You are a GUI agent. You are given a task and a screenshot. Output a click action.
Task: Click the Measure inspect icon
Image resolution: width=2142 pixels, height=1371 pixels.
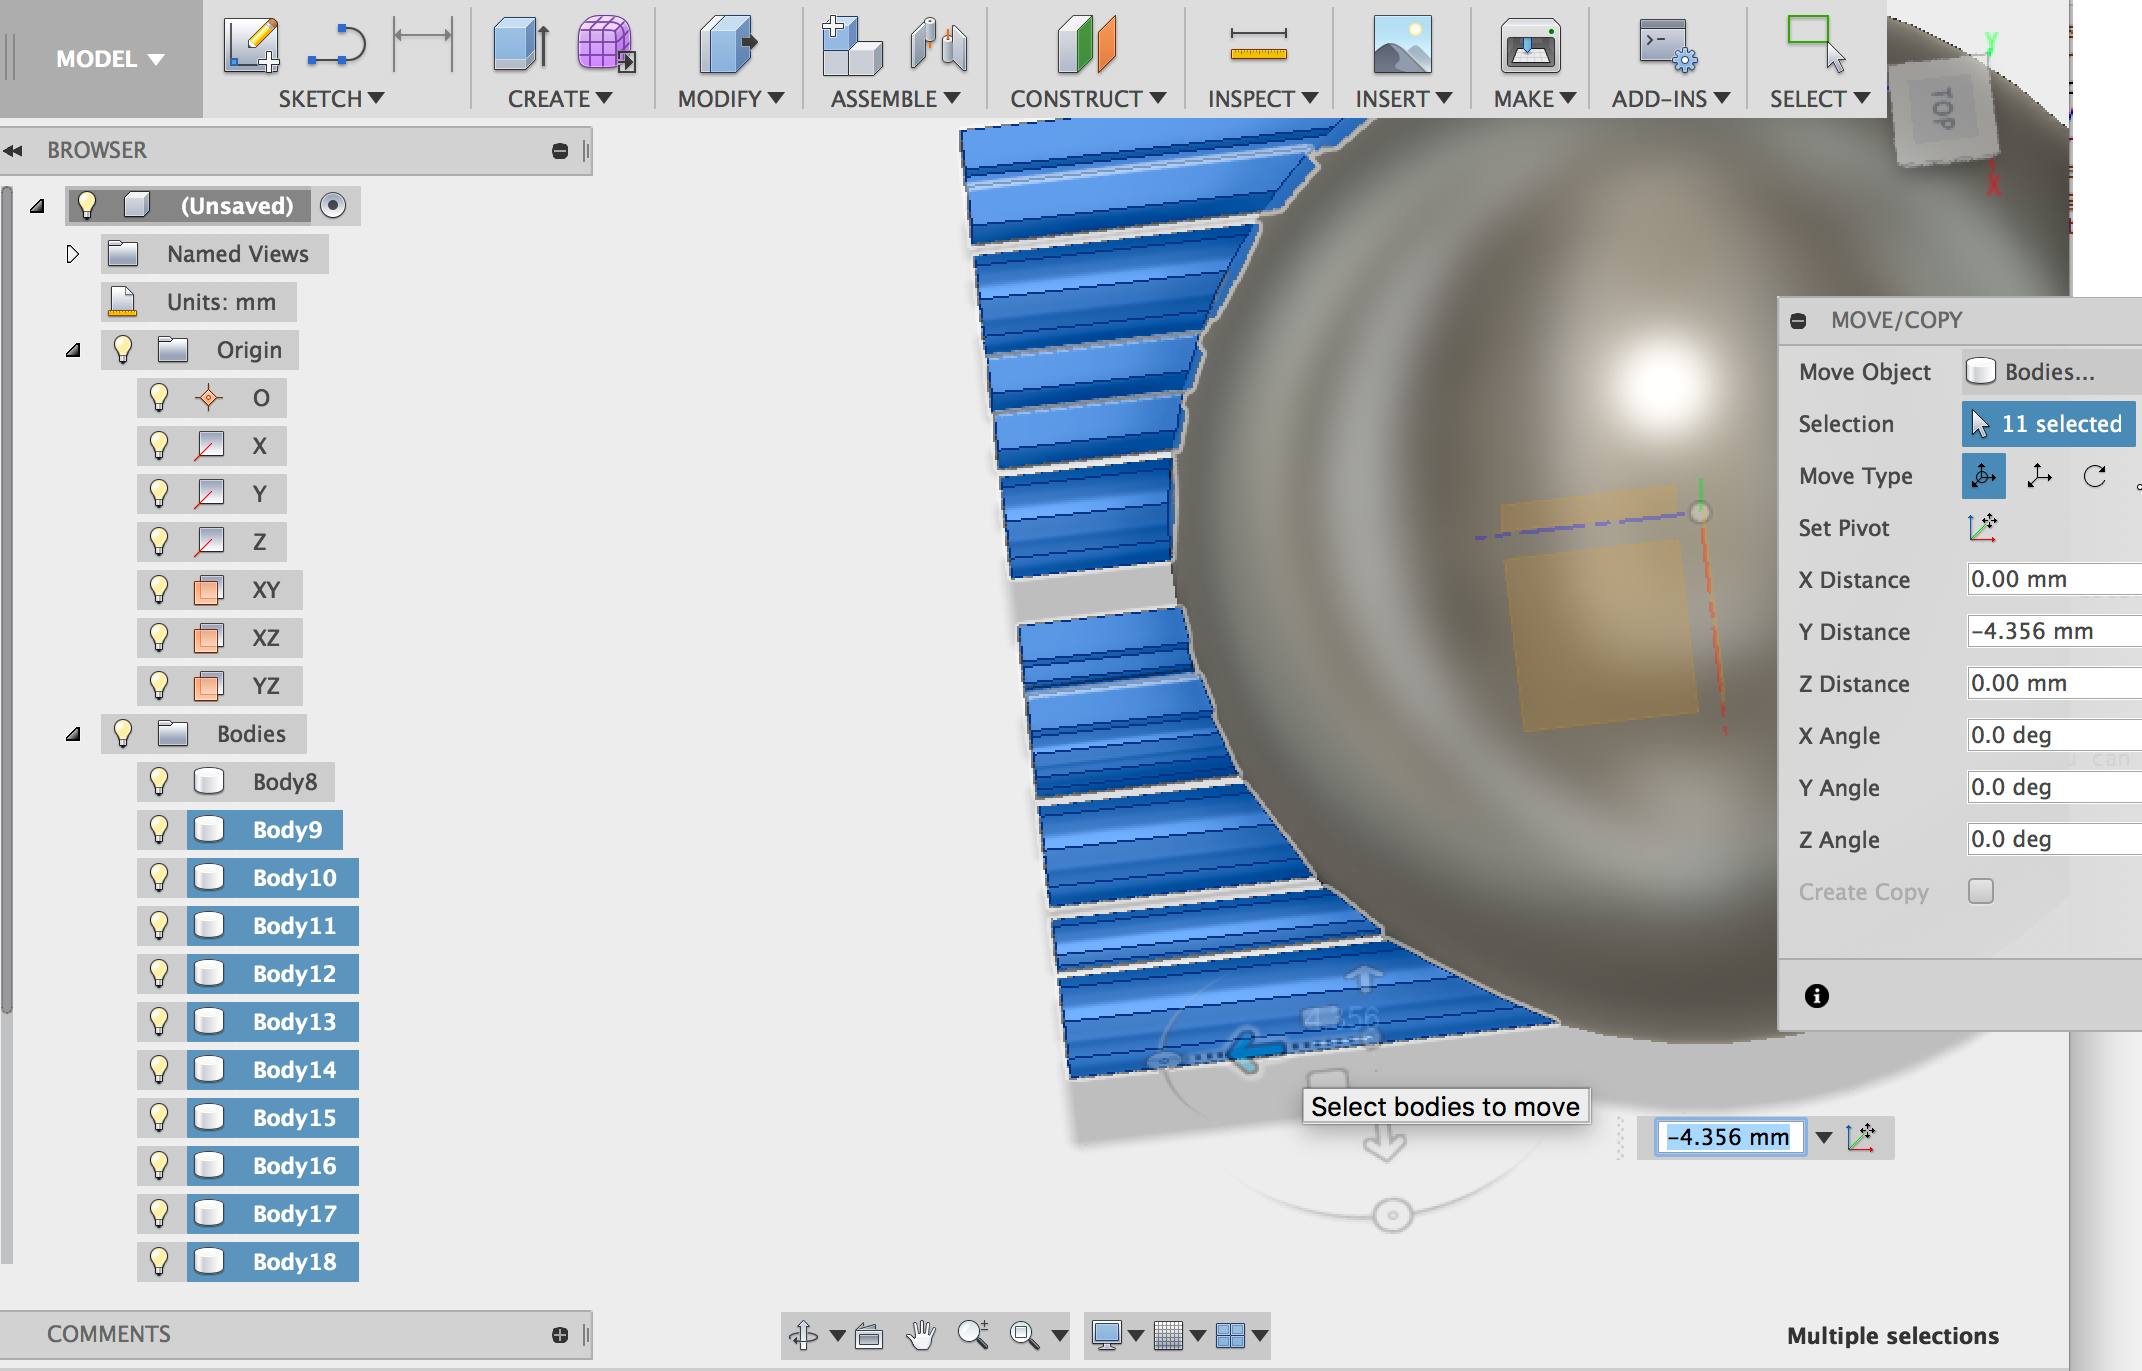(x=1258, y=45)
